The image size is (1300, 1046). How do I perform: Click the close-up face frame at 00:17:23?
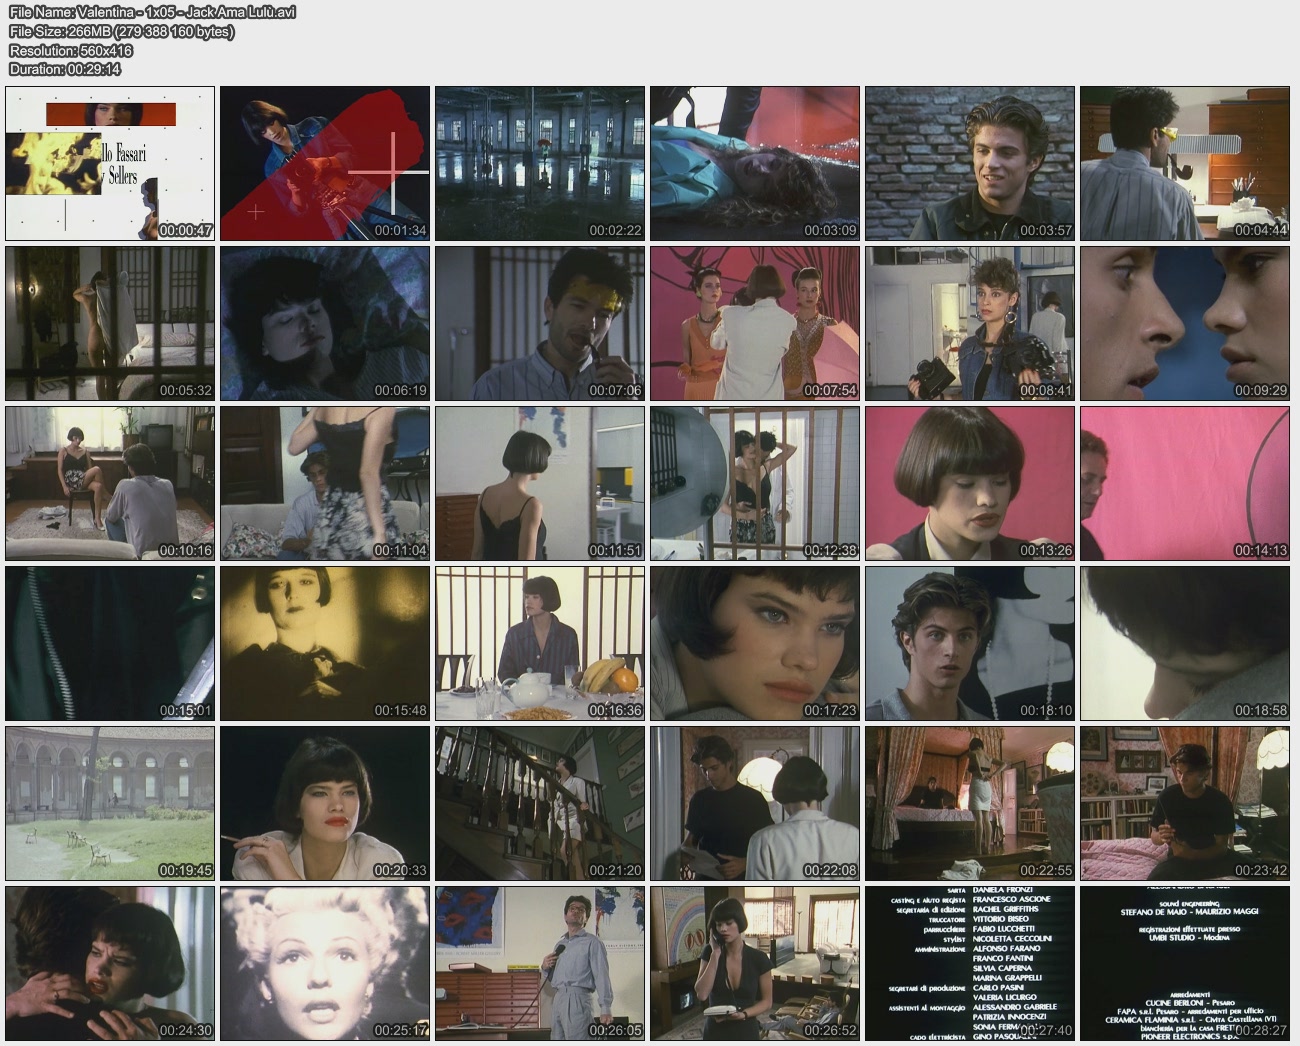click(755, 643)
